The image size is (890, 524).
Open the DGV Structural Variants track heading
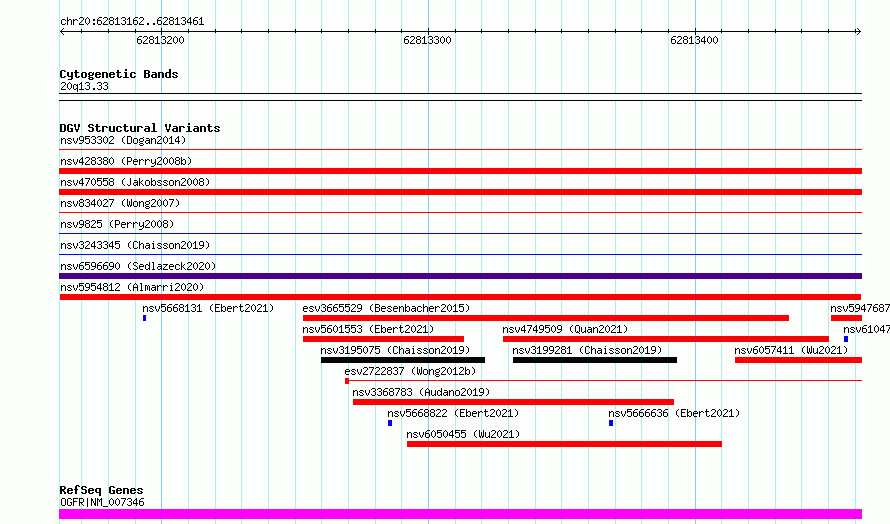[x=140, y=128]
